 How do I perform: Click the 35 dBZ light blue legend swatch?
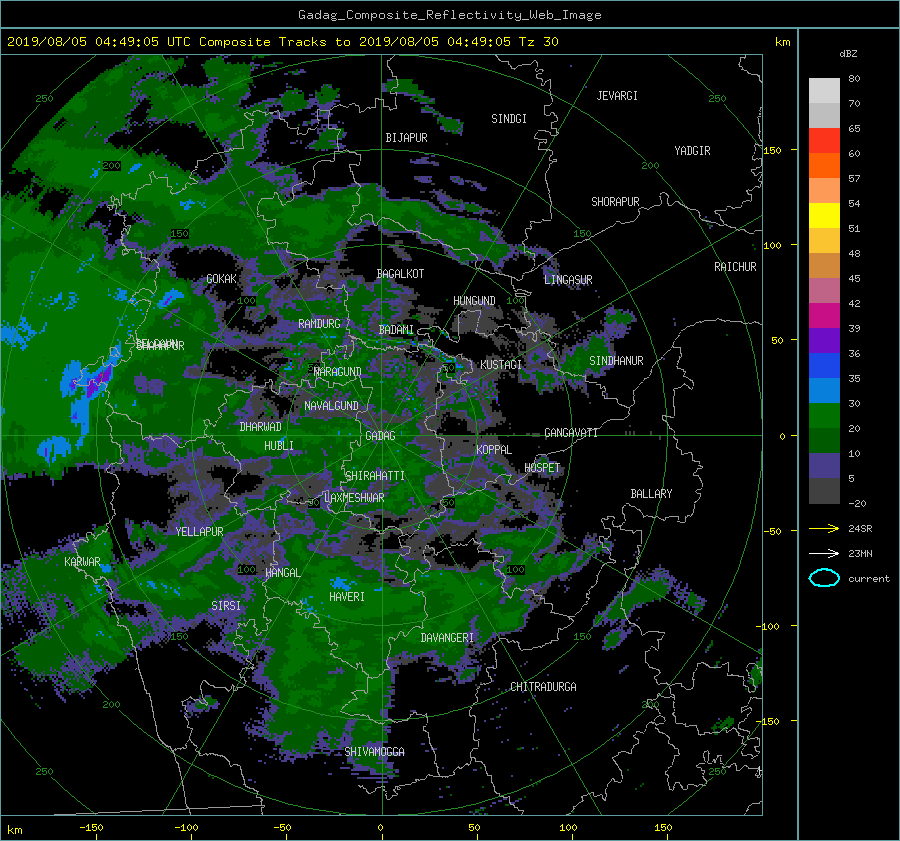pyautogui.click(x=824, y=391)
